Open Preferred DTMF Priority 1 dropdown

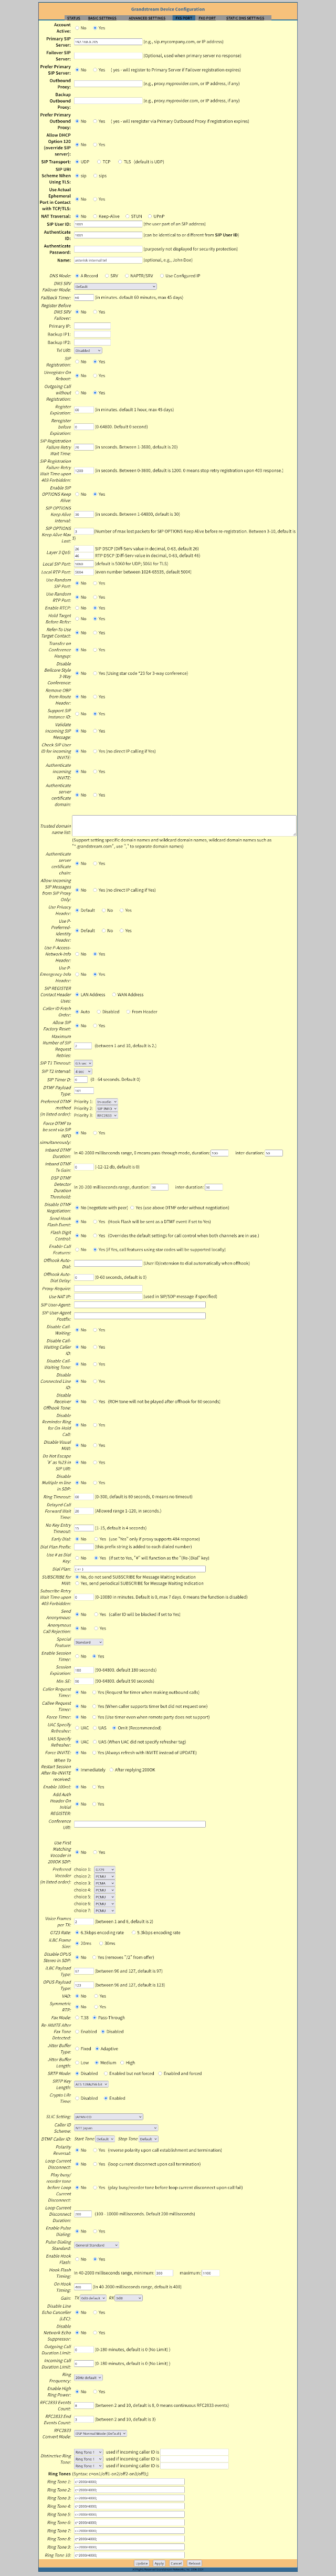click(107, 1101)
